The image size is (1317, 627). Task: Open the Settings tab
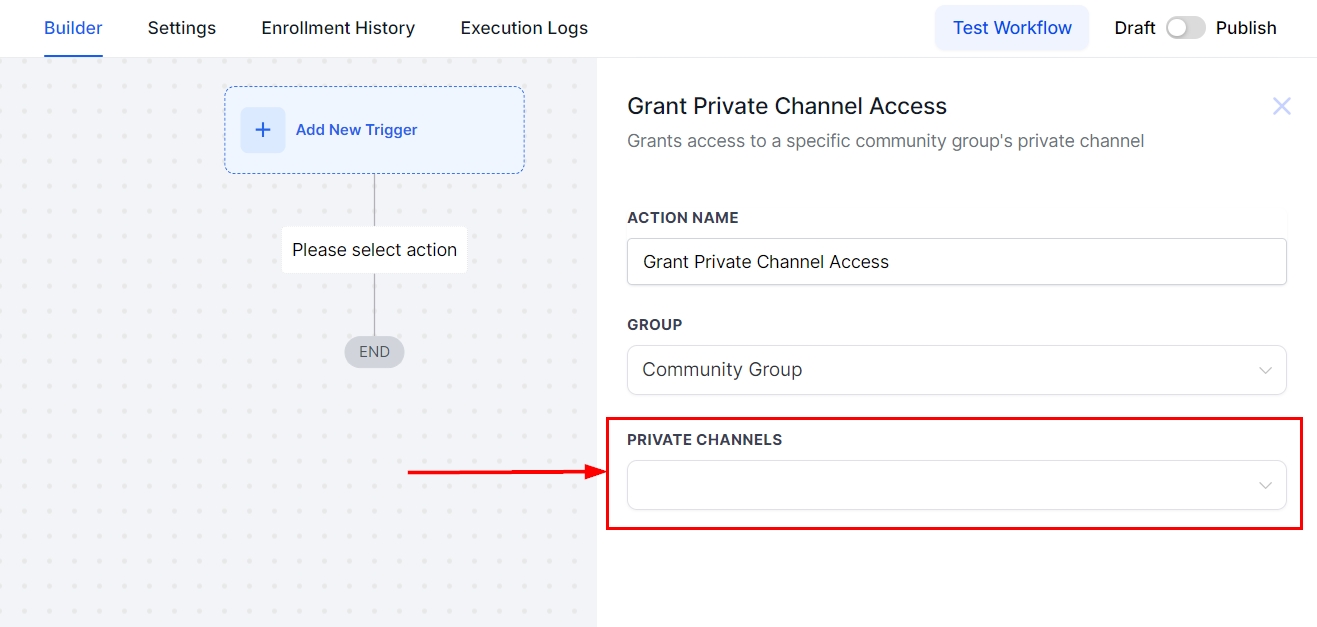pos(182,28)
